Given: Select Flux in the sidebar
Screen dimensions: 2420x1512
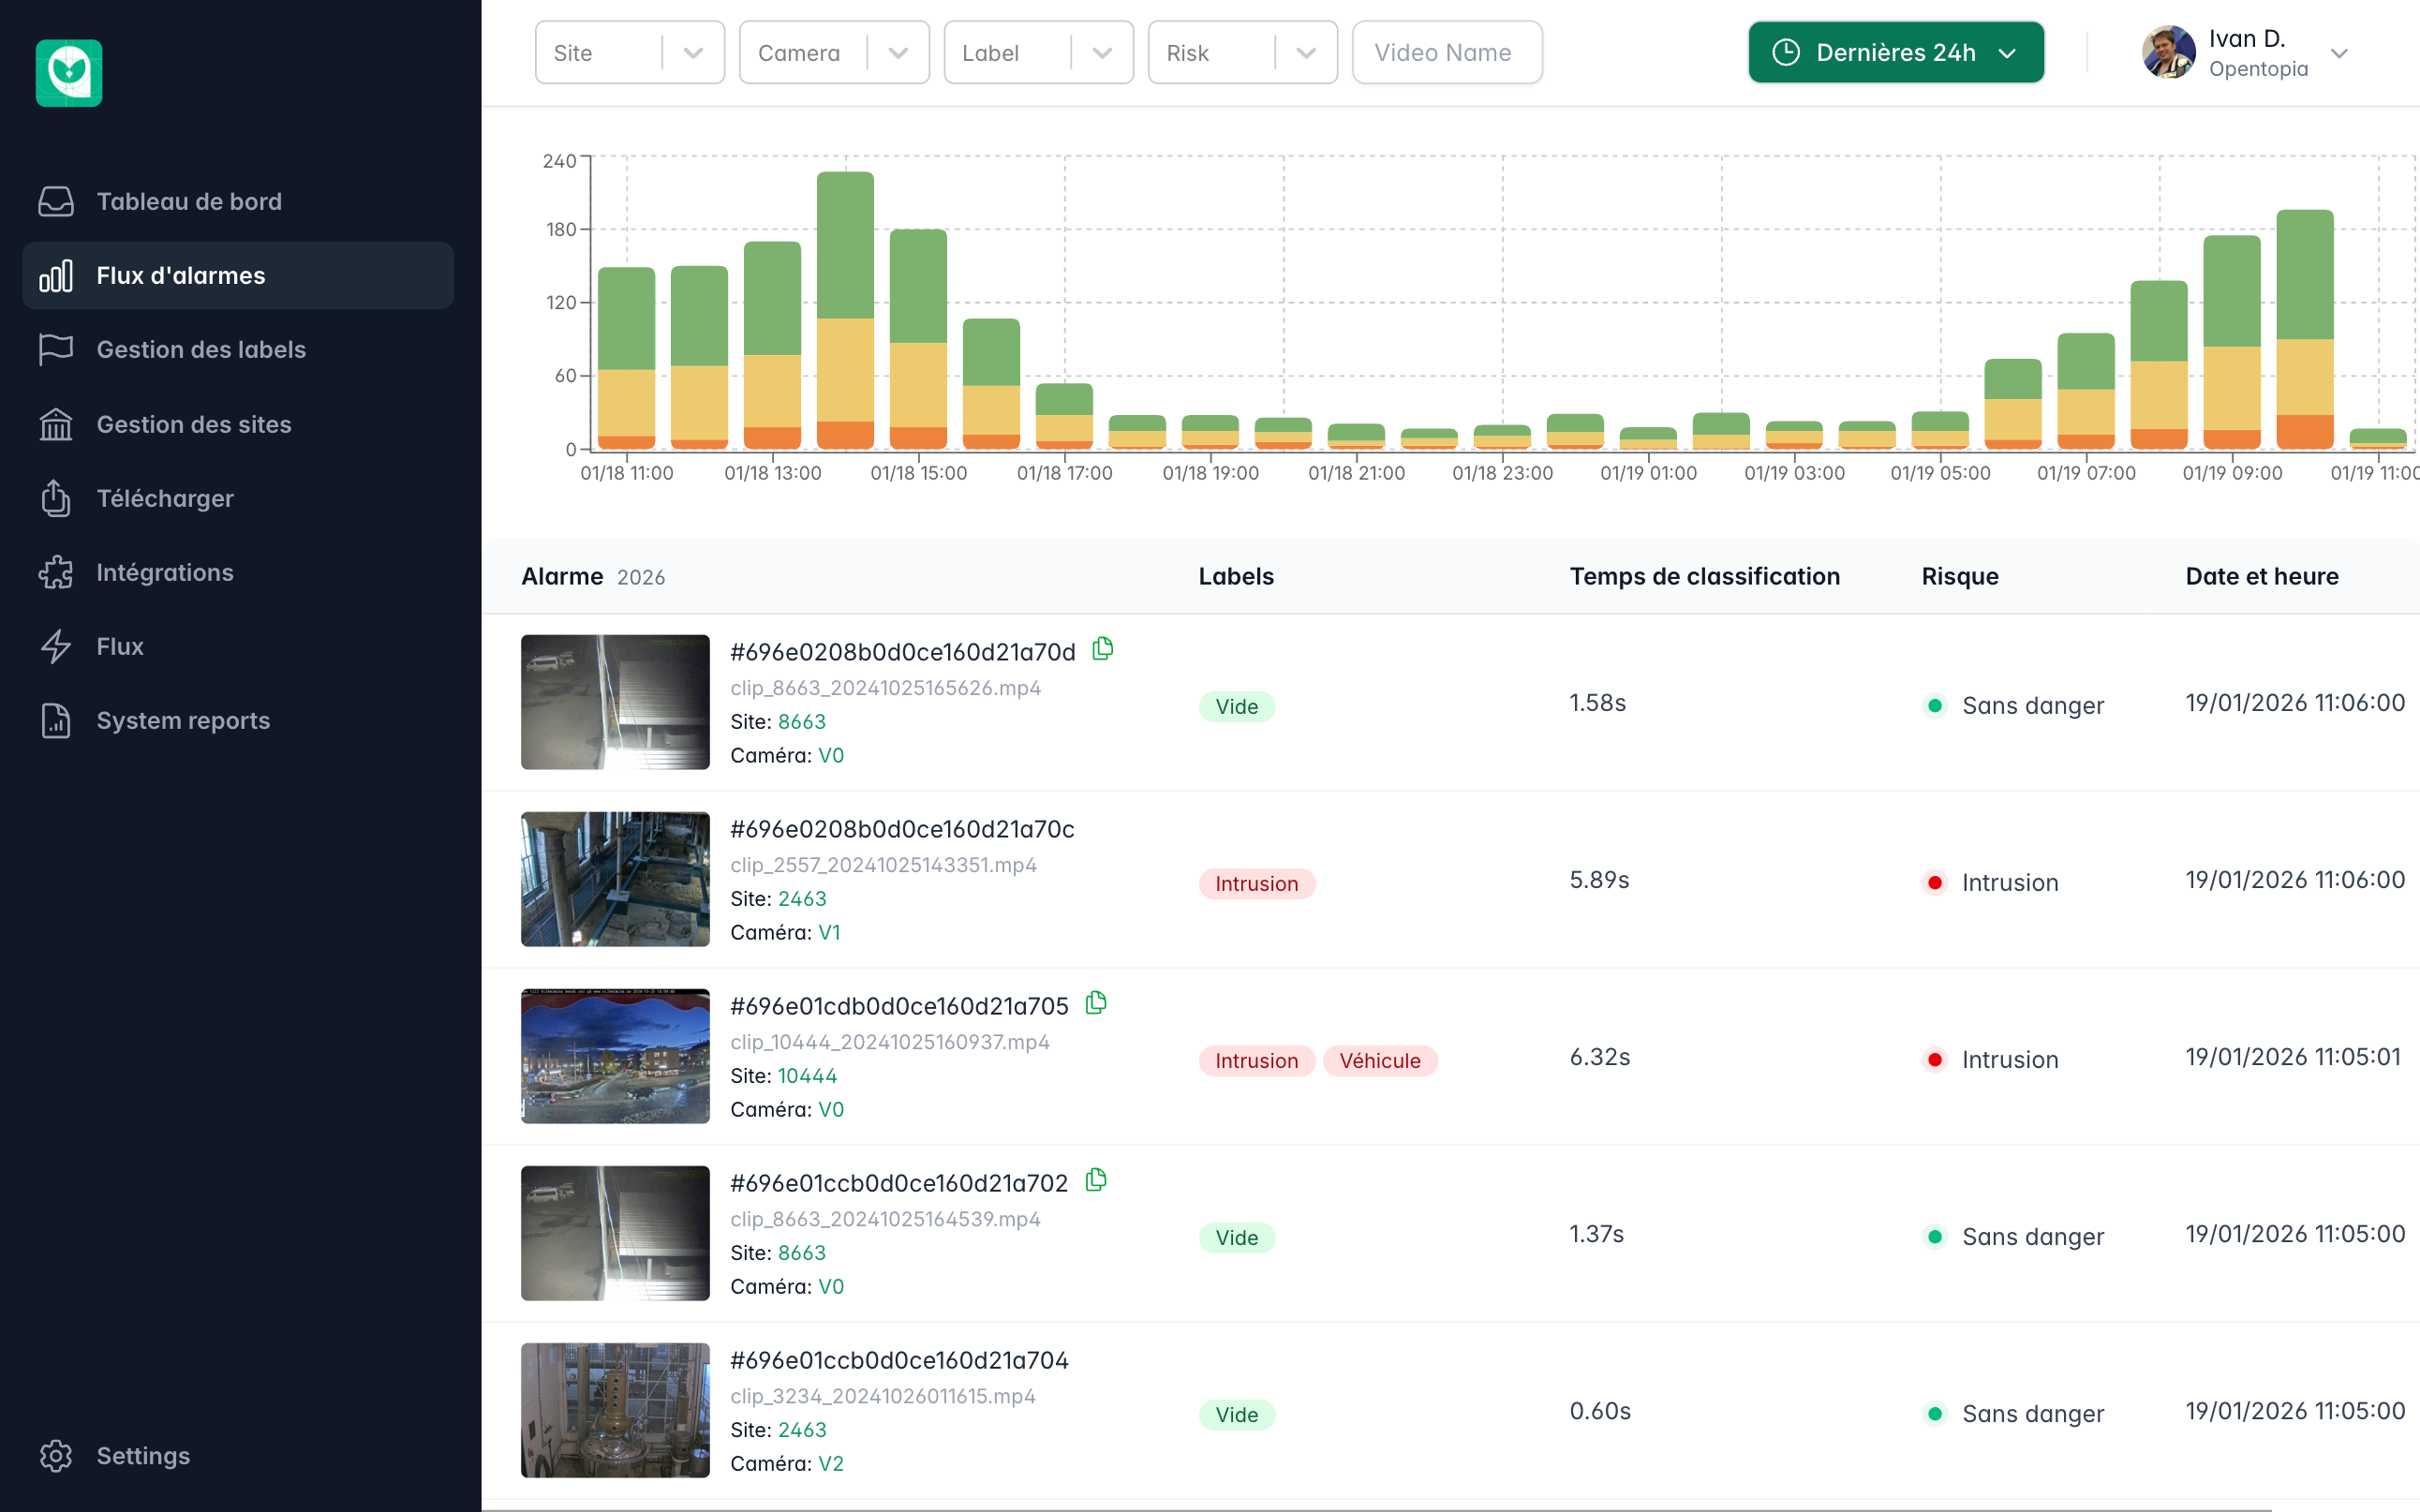Looking at the screenshot, I should coord(119,646).
